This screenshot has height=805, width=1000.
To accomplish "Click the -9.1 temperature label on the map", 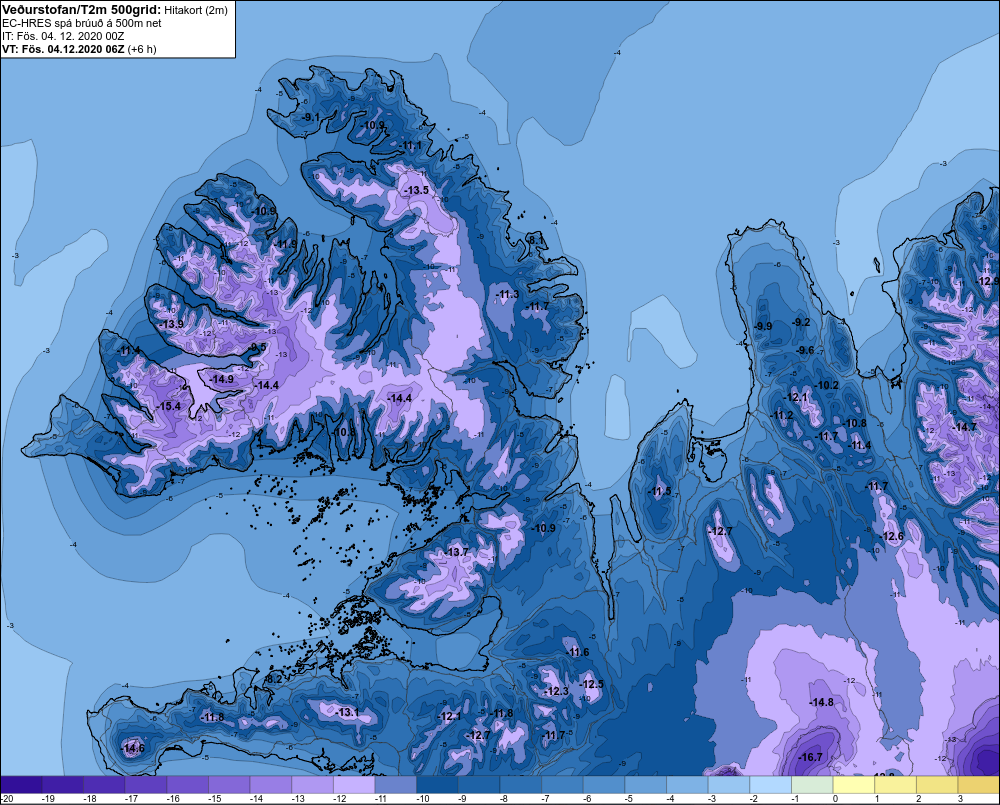I will pos(311,117).
